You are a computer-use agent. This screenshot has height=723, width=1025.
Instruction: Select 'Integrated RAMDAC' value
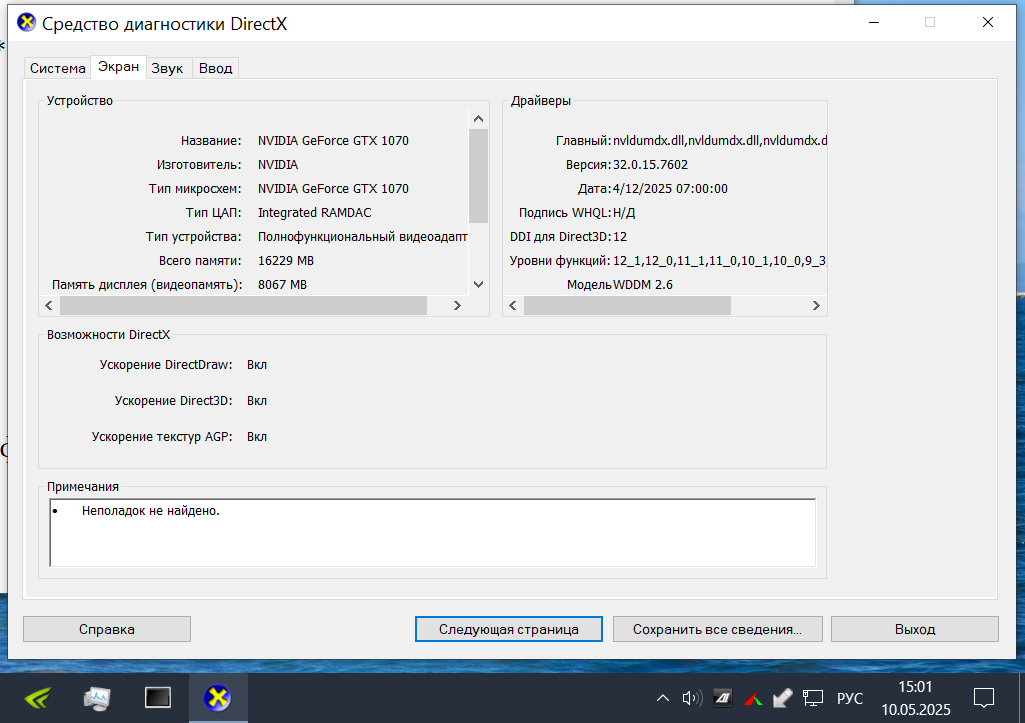pyautogui.click(x=314, y=212)
